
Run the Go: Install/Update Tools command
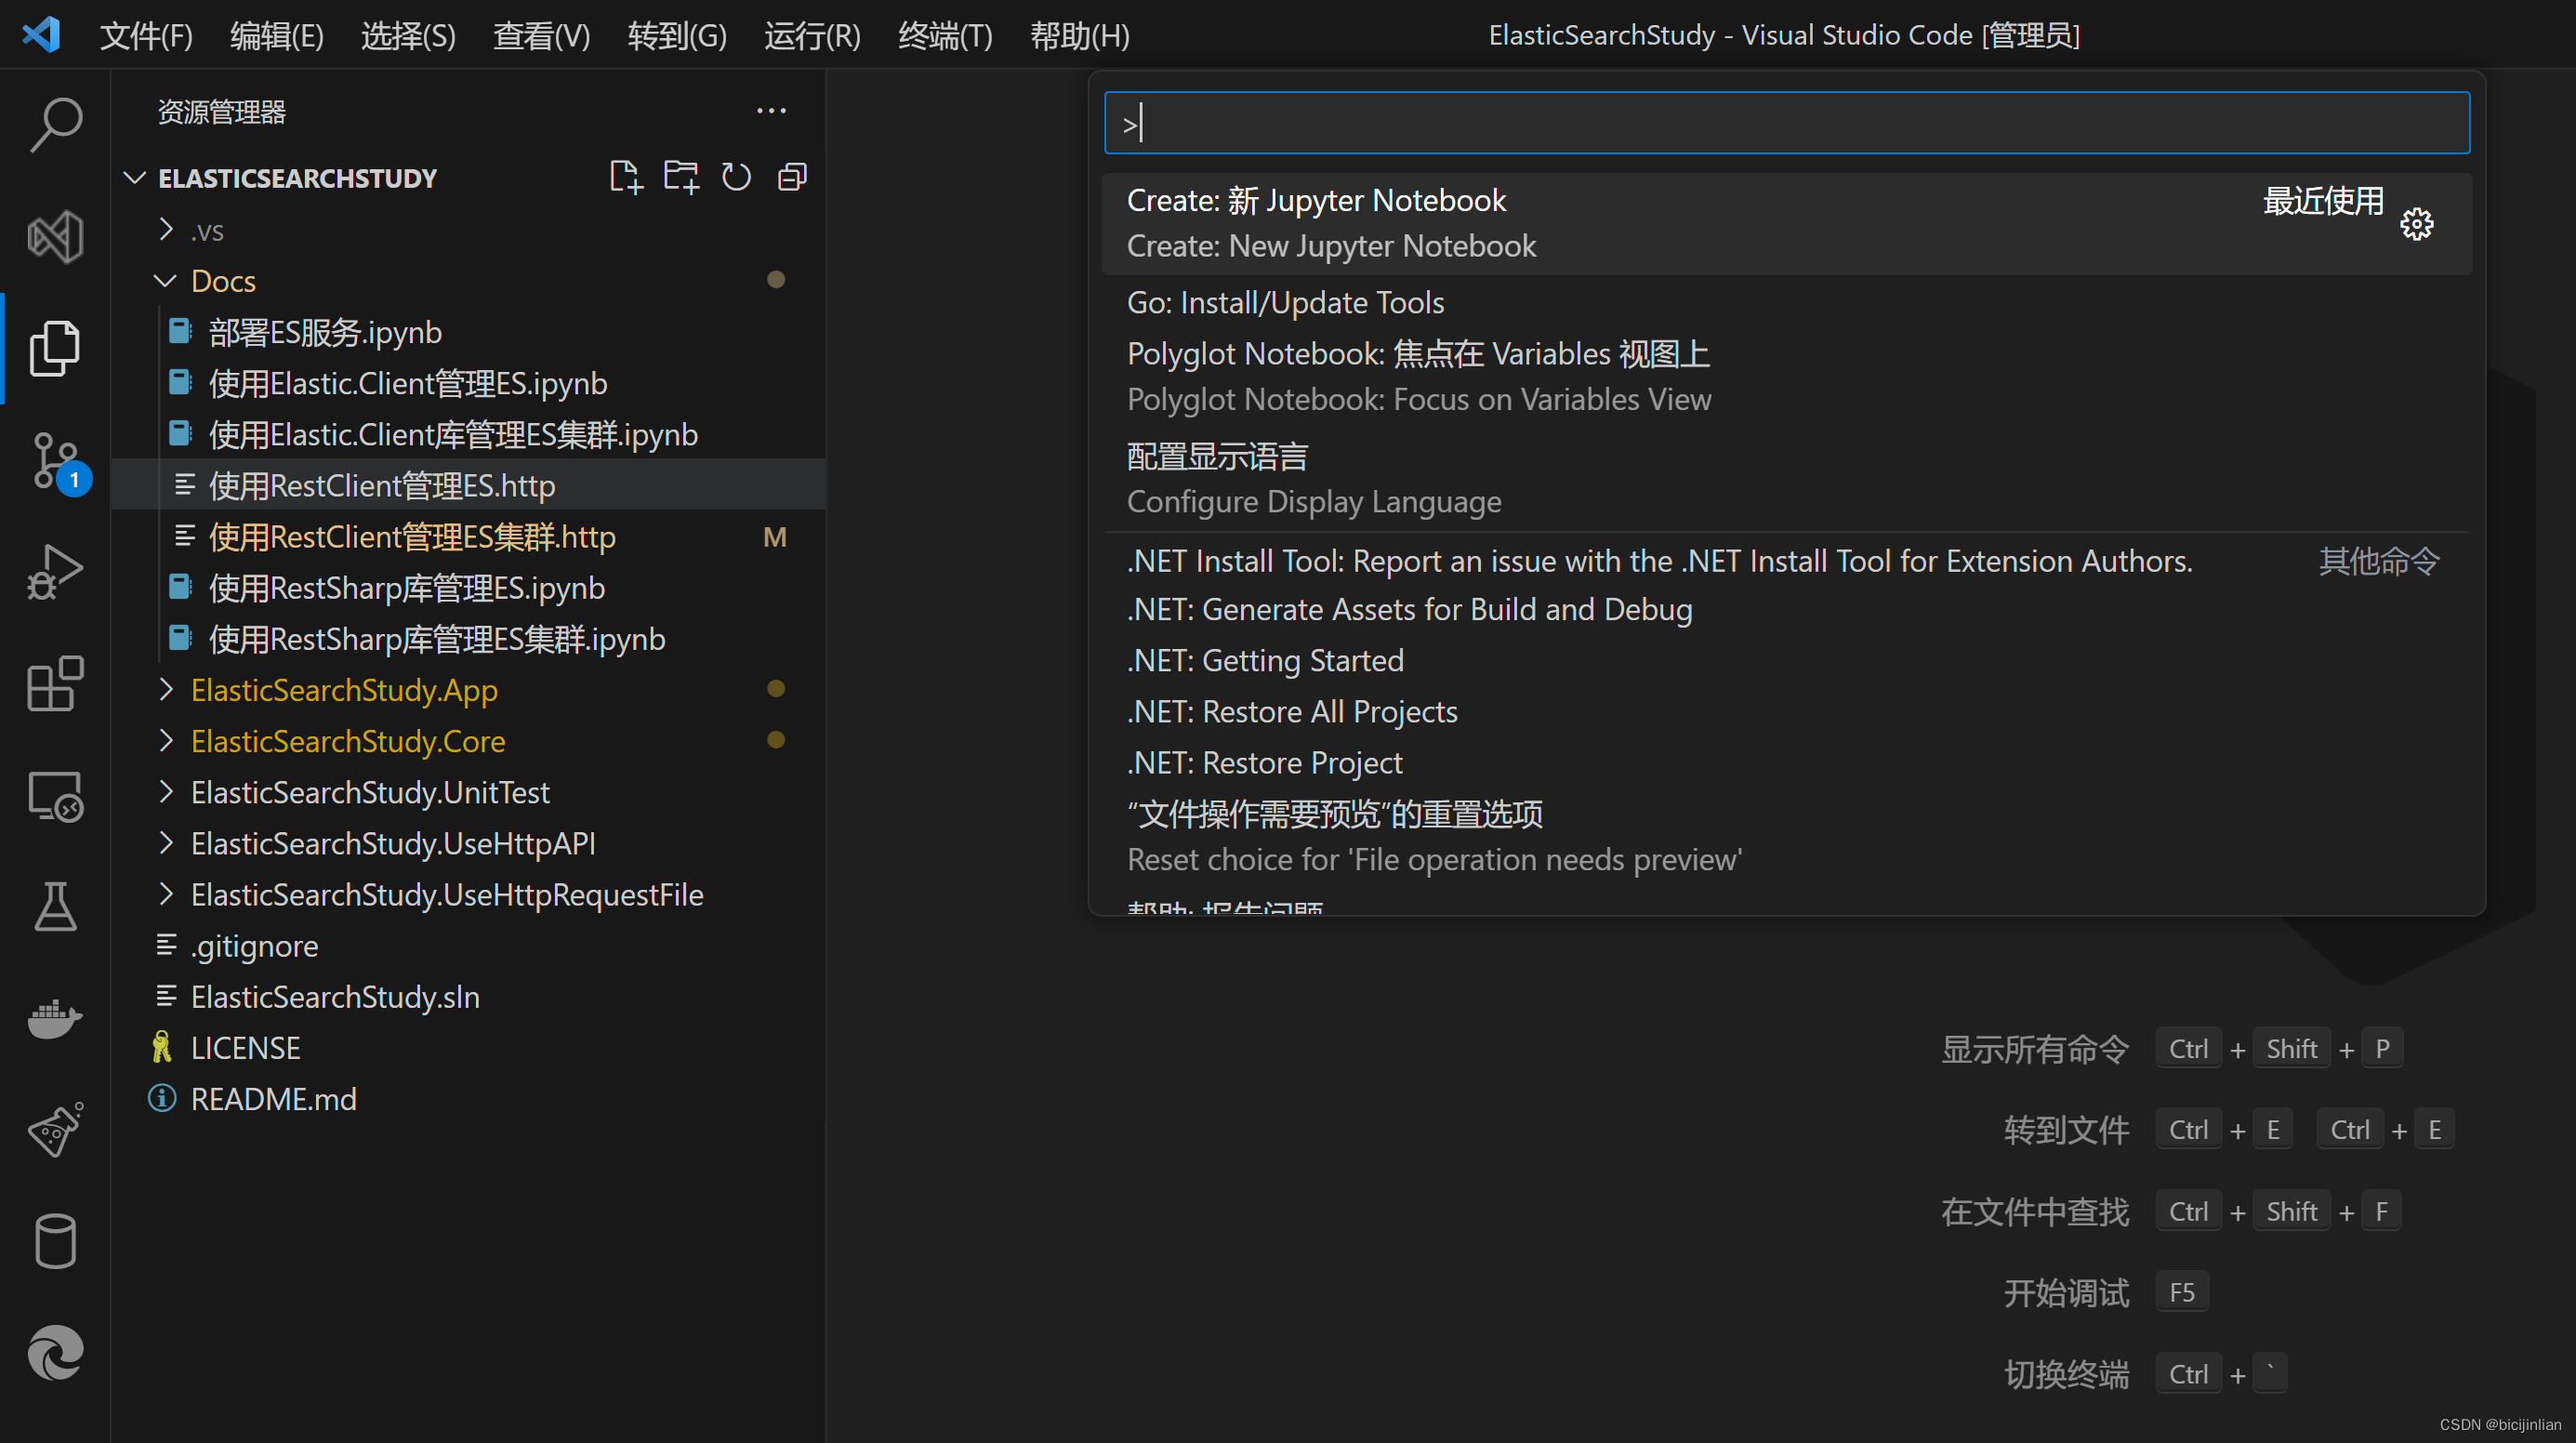tap(1285, 302)
